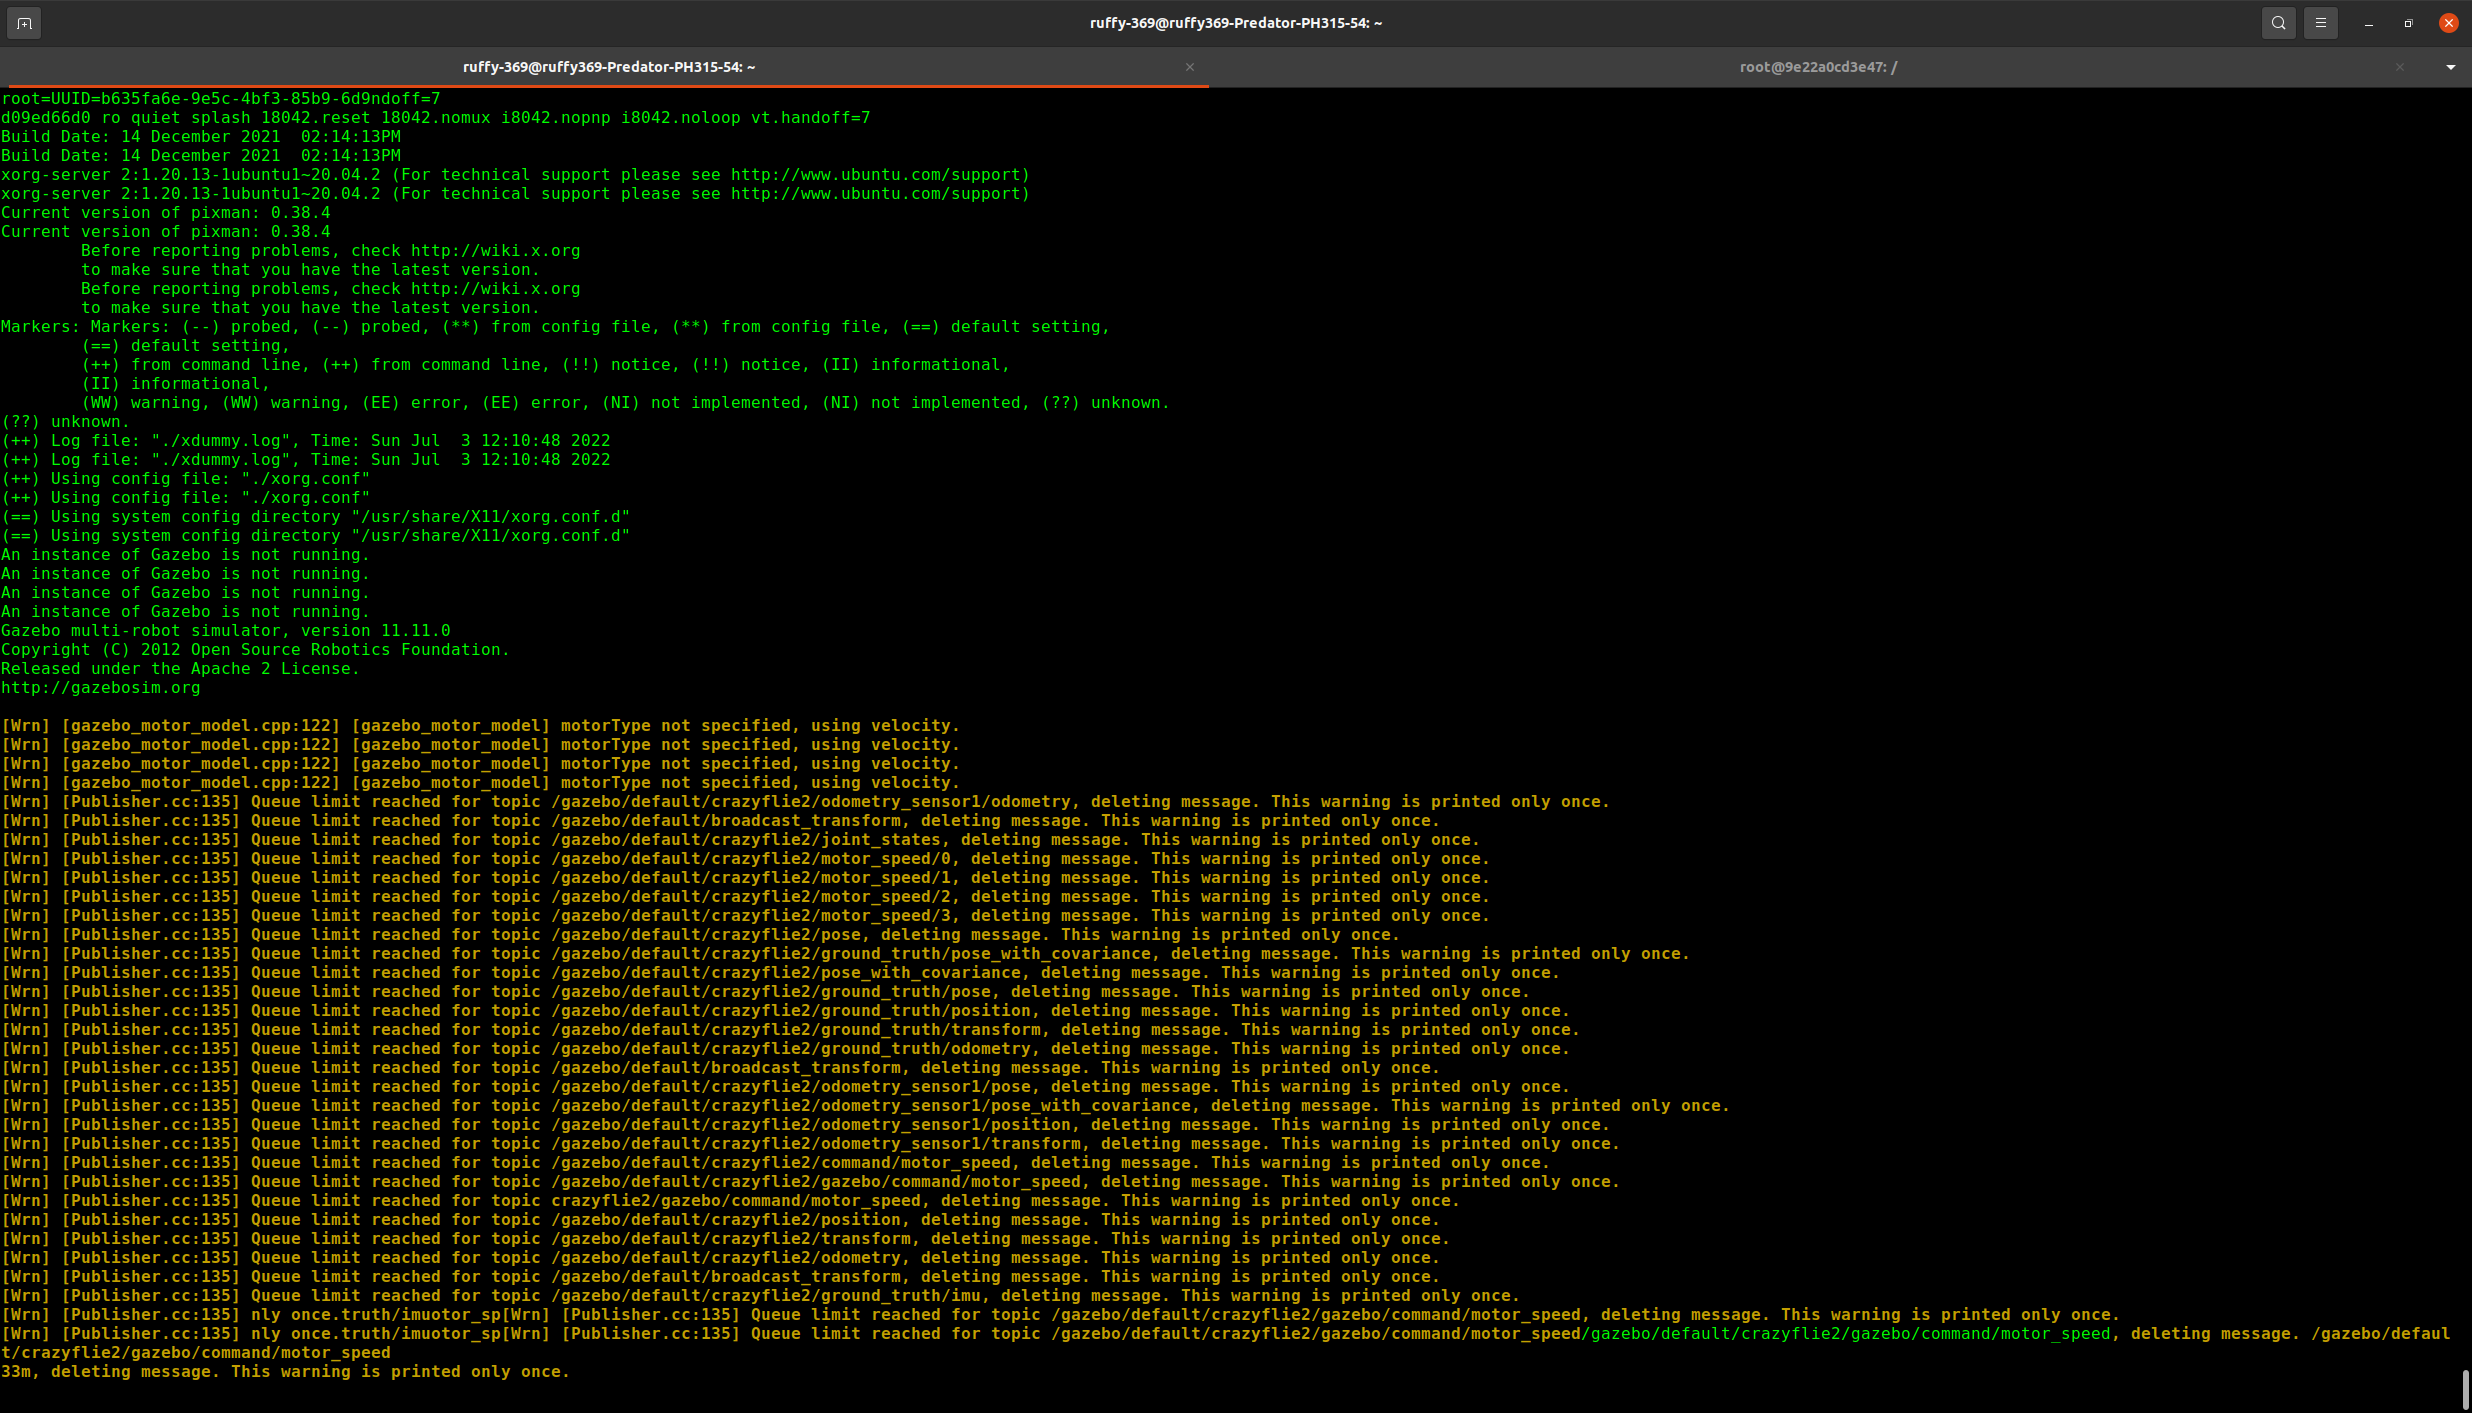Screen dimensions: 2472x1413
Task: Click the warning line for topic motor_speed/2
Action: (746, 897)
